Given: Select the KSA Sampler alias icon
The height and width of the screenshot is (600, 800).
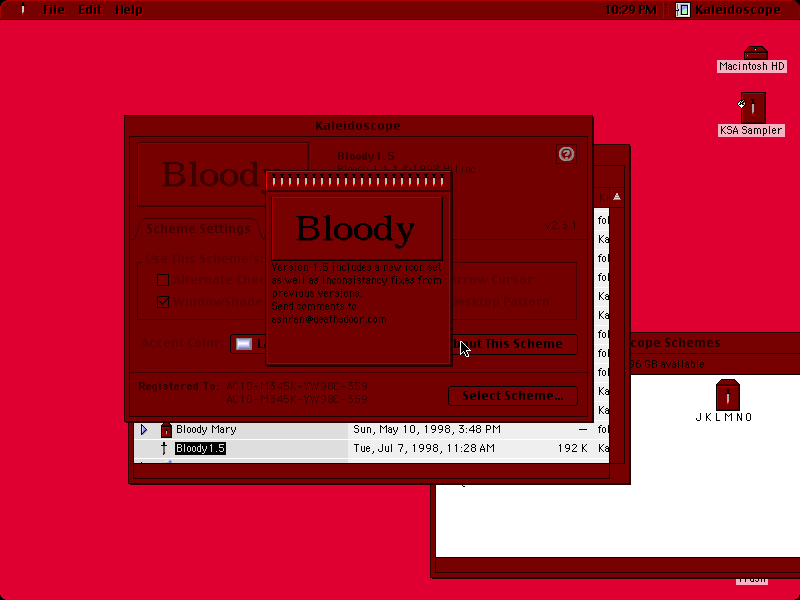Looking at the screenshot, I should (753, 107).
